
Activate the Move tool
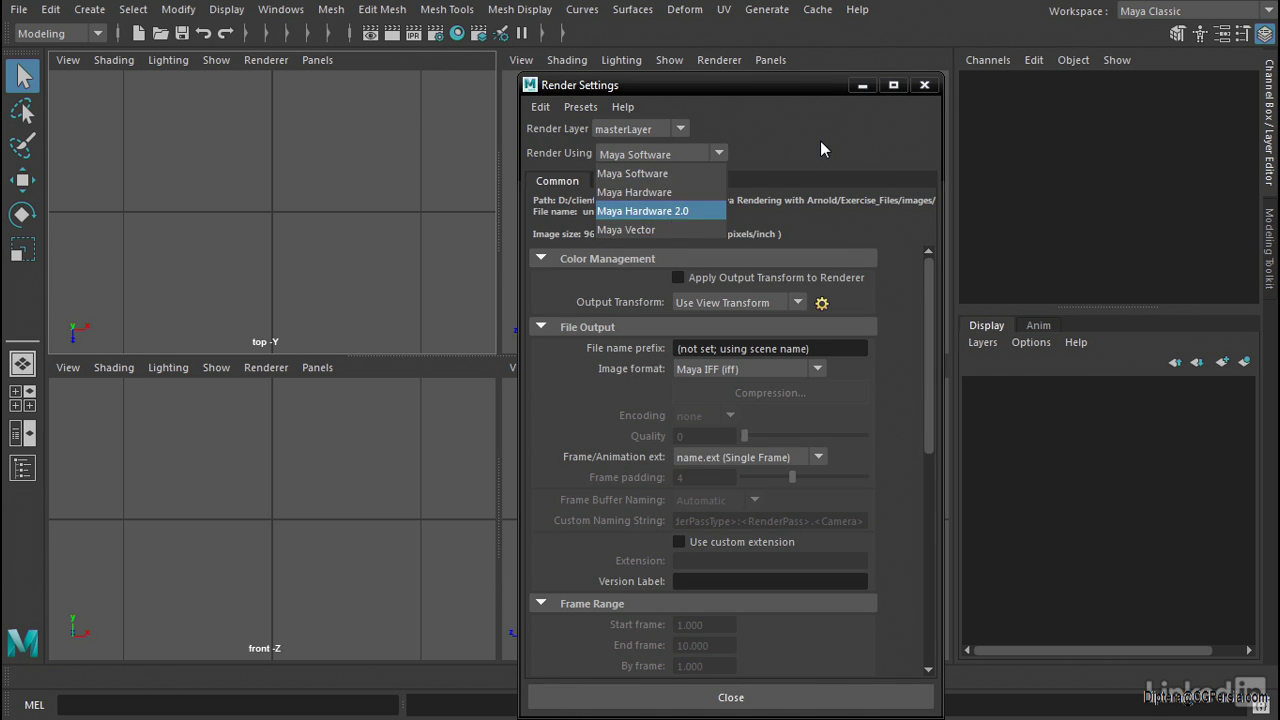click(23, 180)
